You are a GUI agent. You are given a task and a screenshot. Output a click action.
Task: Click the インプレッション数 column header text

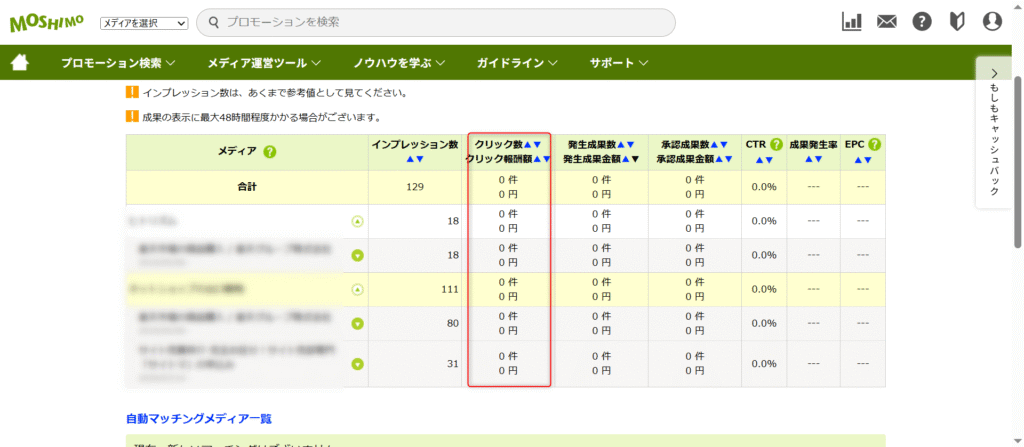point(415,145)
